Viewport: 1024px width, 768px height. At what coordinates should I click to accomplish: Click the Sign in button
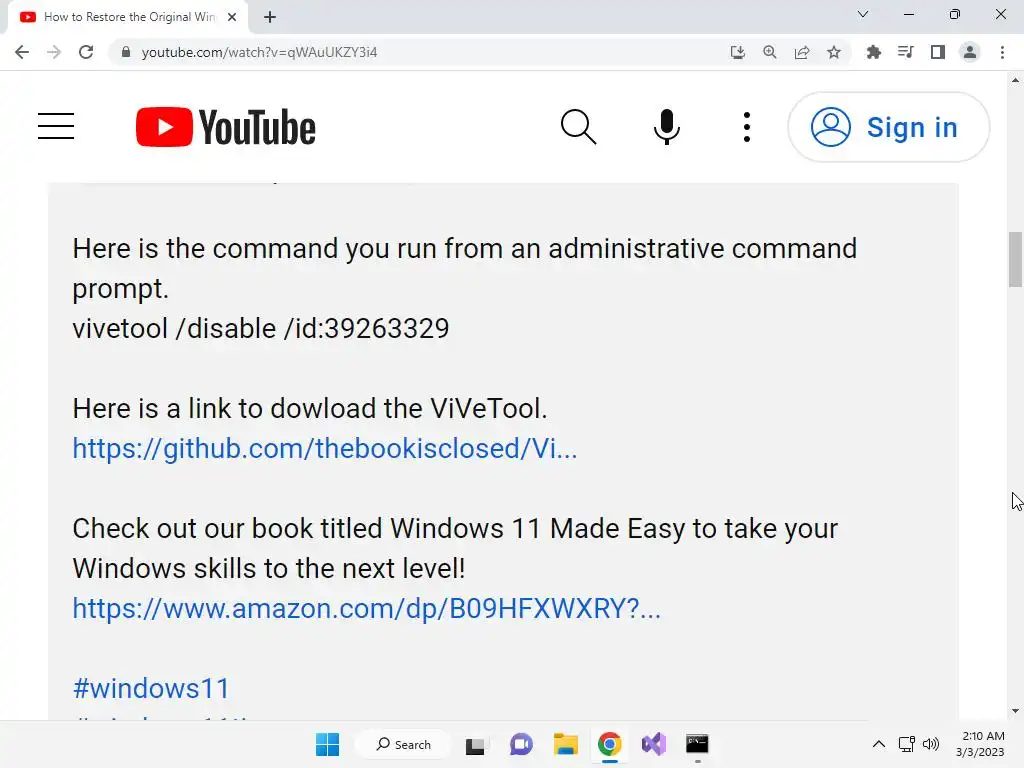coord(888,127)
